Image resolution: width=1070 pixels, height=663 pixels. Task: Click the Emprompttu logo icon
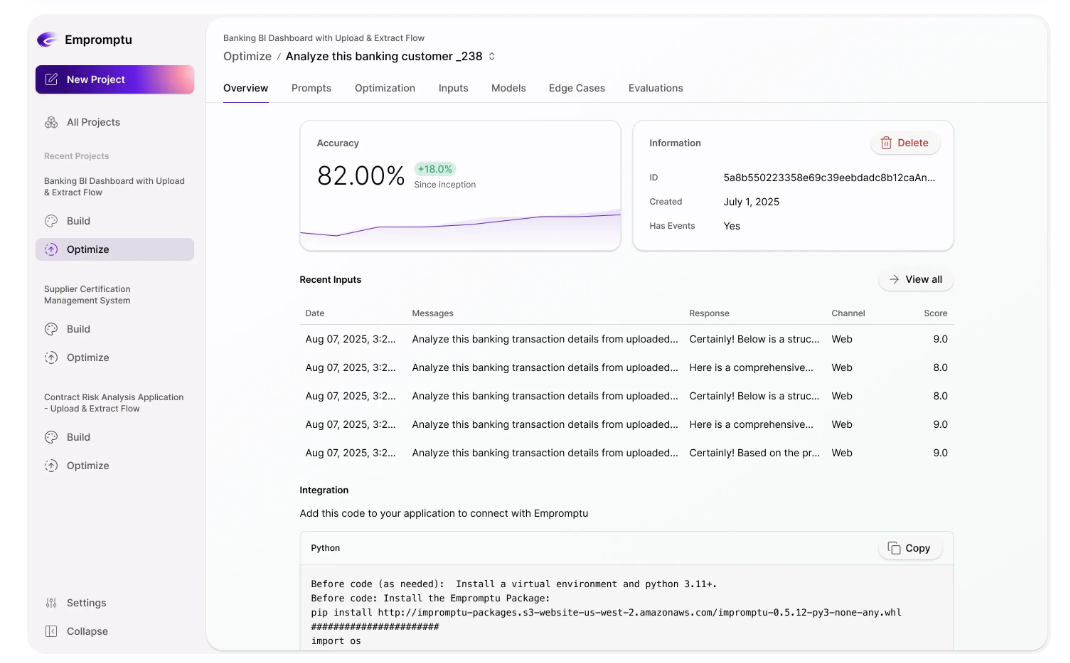click(46, 40)
